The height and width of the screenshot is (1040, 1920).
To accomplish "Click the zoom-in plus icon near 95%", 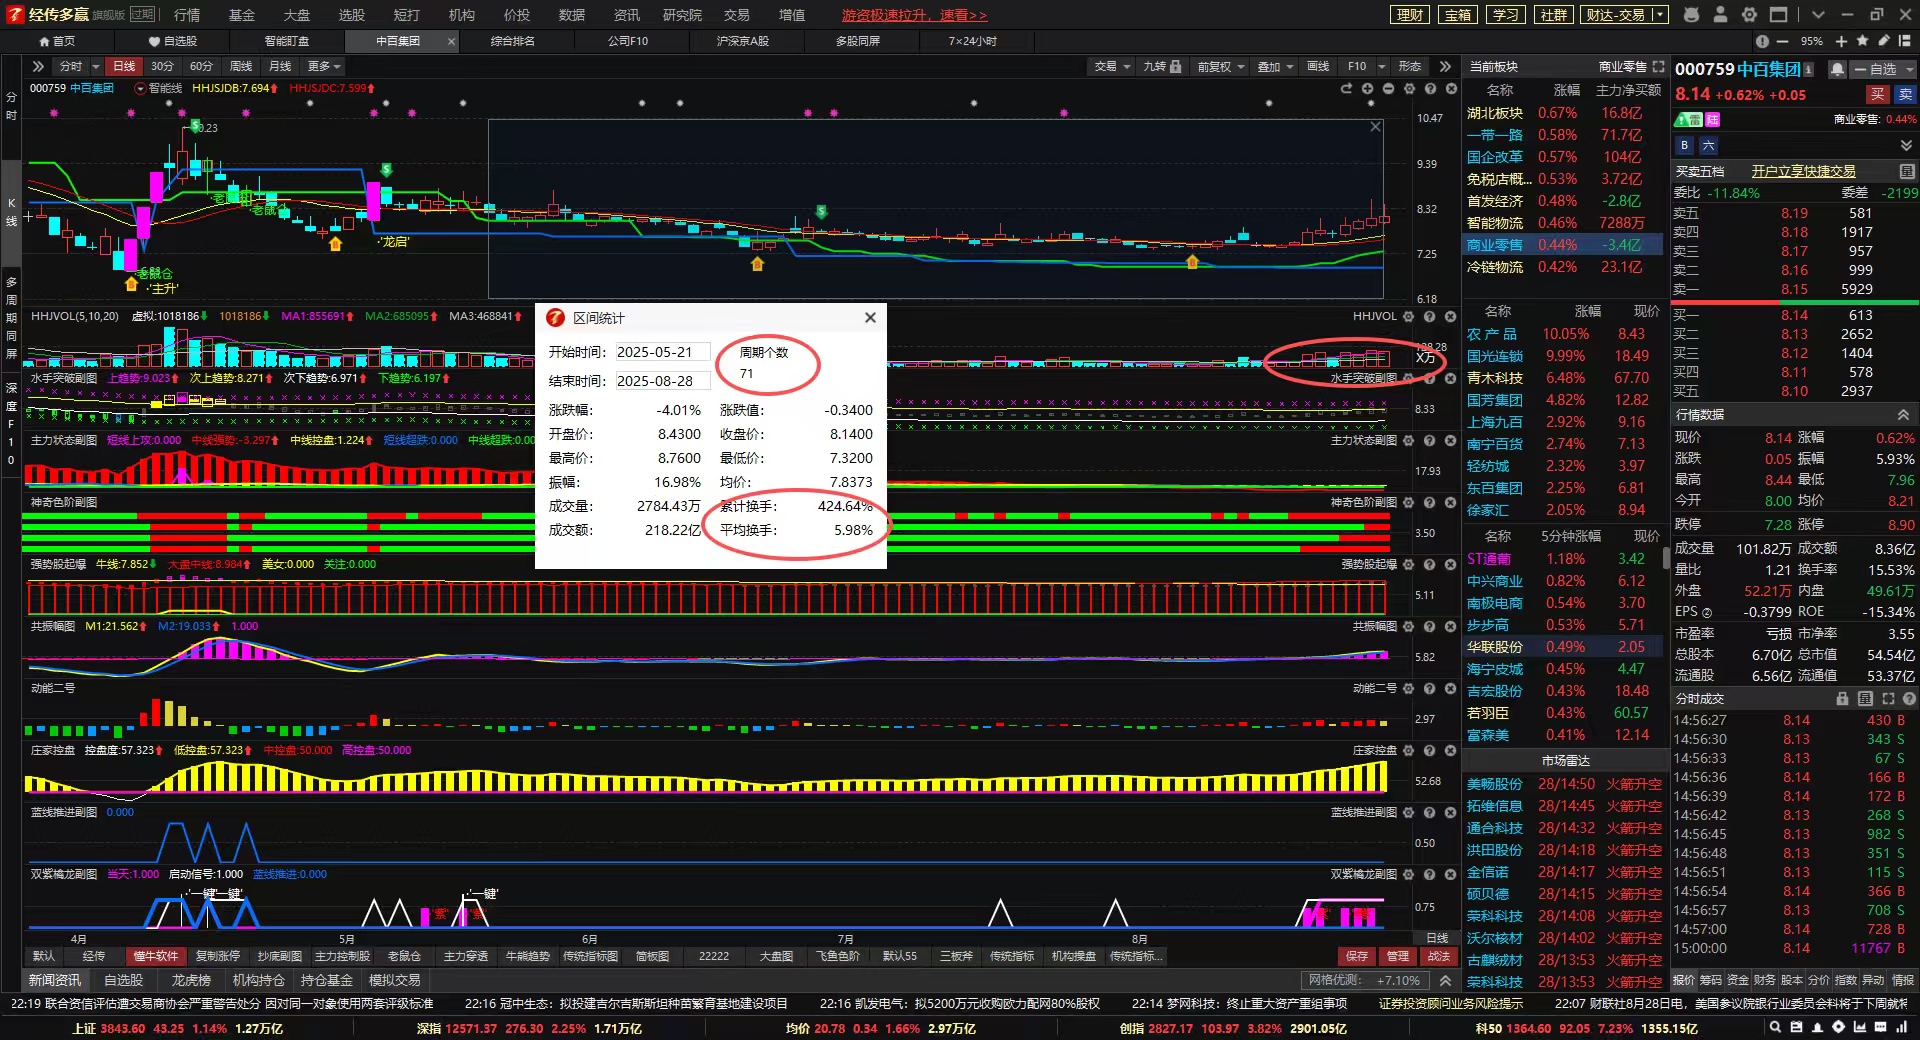I will pos(1841,41).
